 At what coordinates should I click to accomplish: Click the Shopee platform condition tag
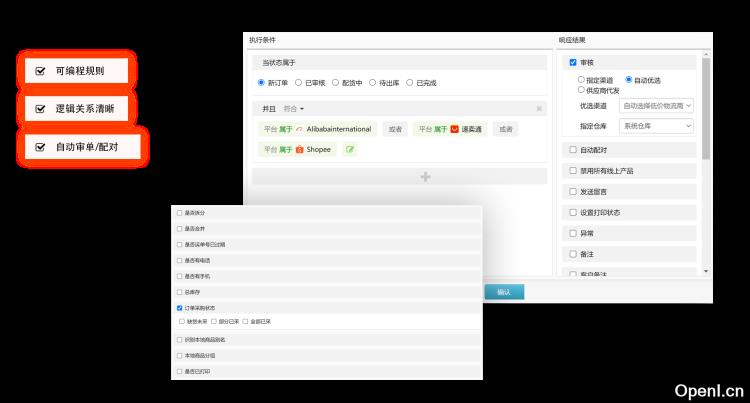tap(297, 150)
